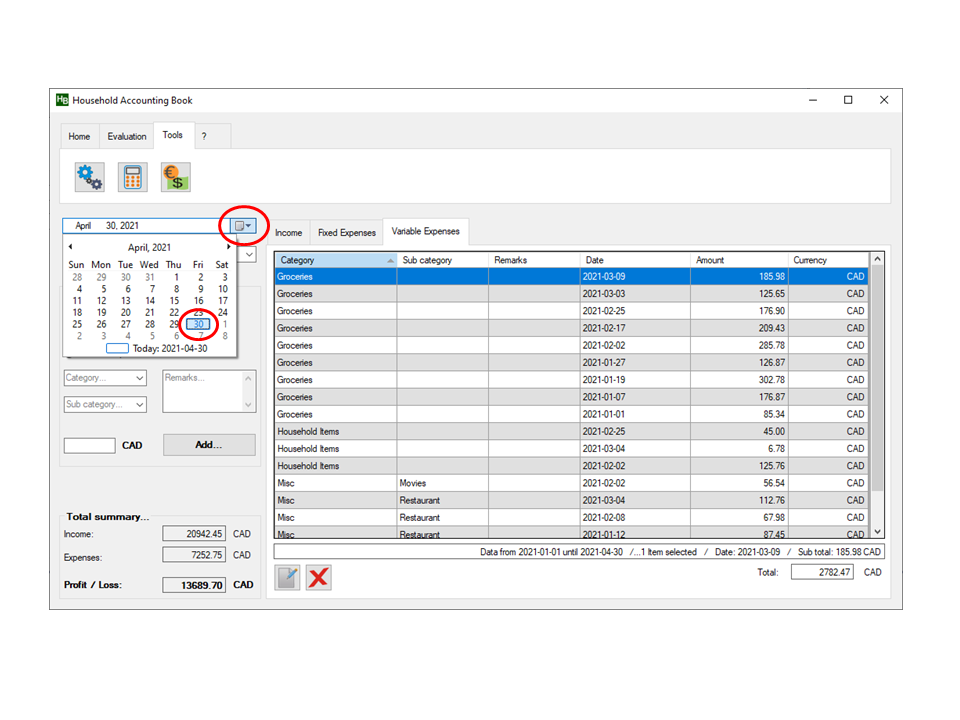The image size is (960, 720).
Task: Go to previous month in calendar
Action: [x=70, y=246]
